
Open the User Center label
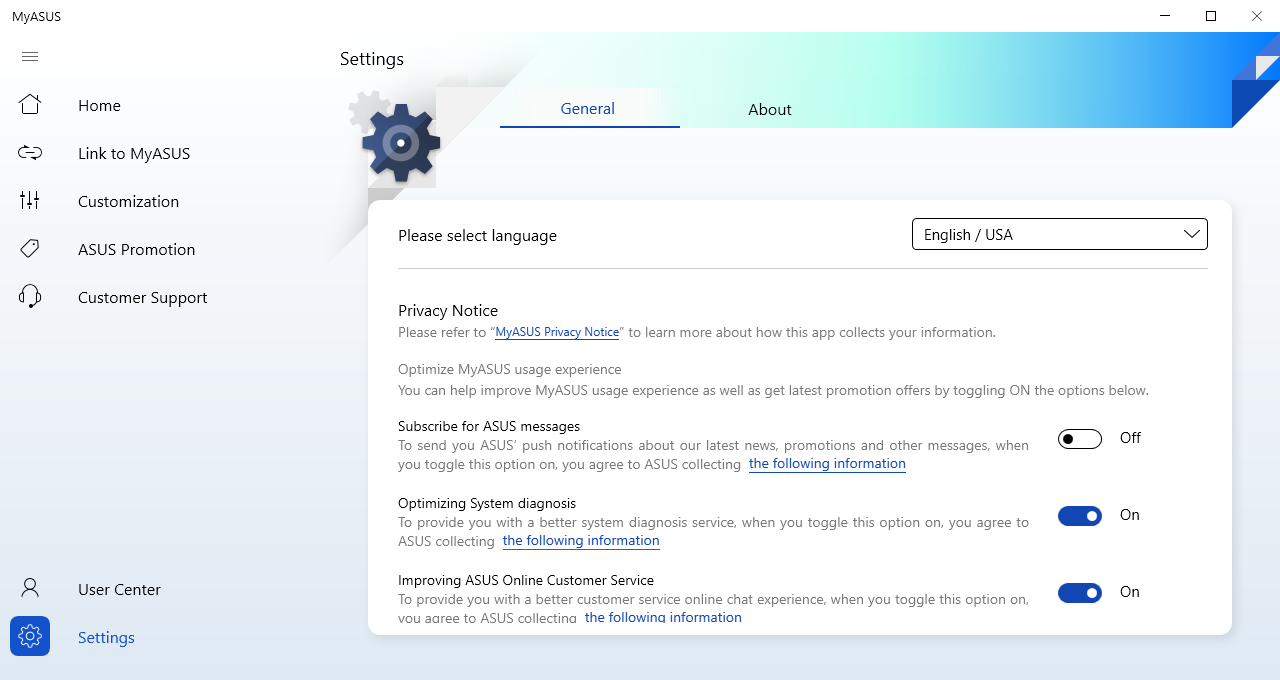(x=119, y=589)
